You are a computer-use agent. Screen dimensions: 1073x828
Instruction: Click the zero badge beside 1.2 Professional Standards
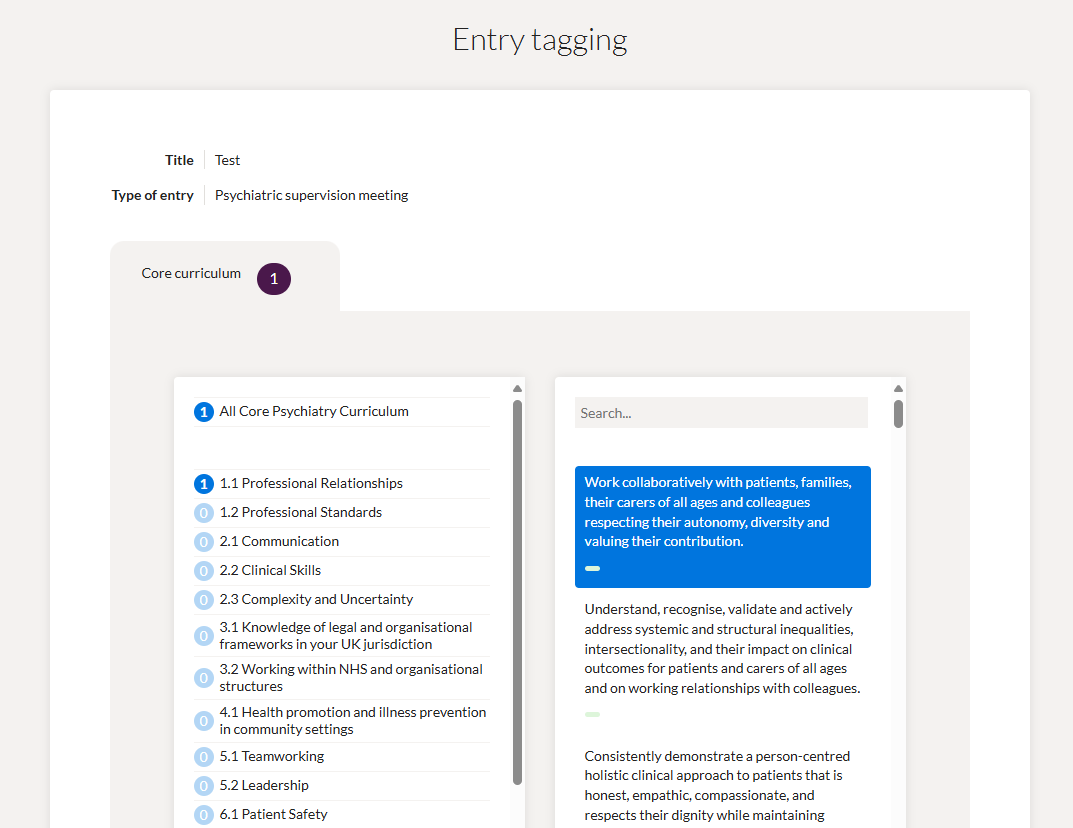pyautogui.click(x=203, y=513)
